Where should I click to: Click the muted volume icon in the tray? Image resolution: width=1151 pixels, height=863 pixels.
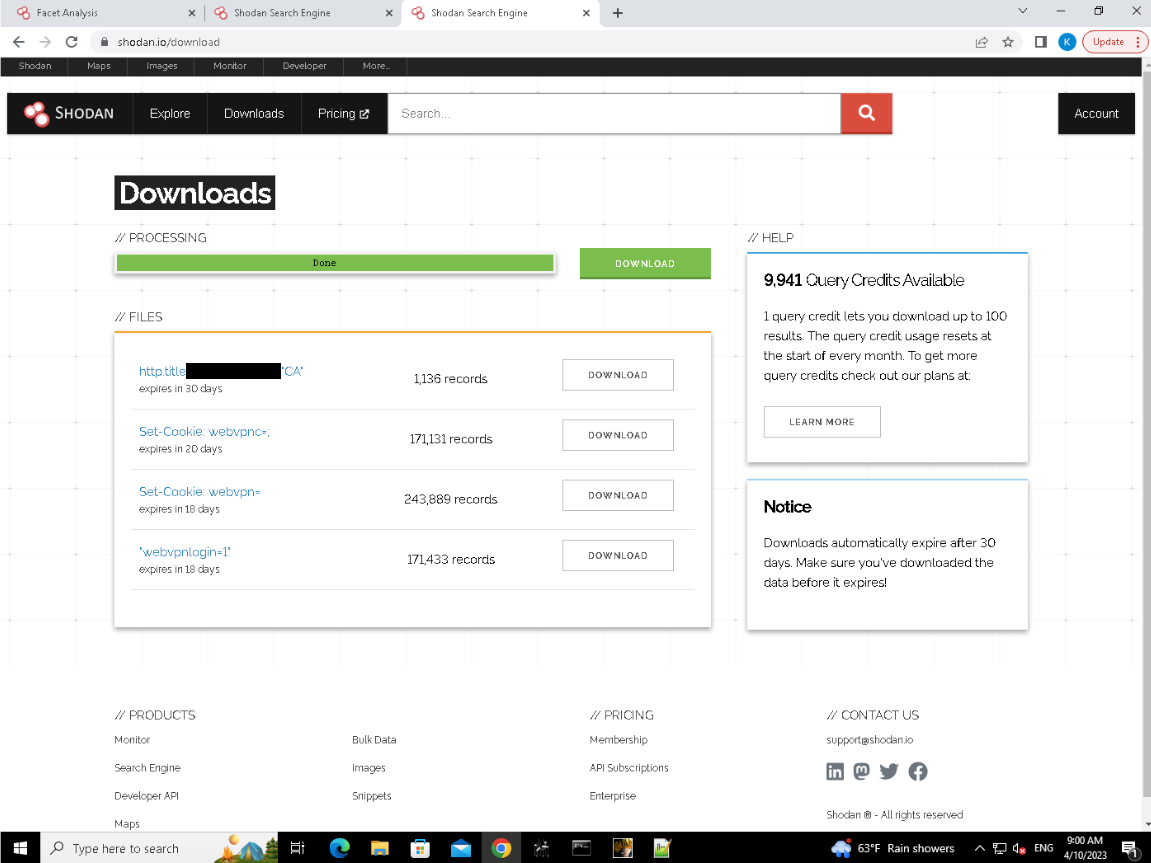pos(1019,848)
